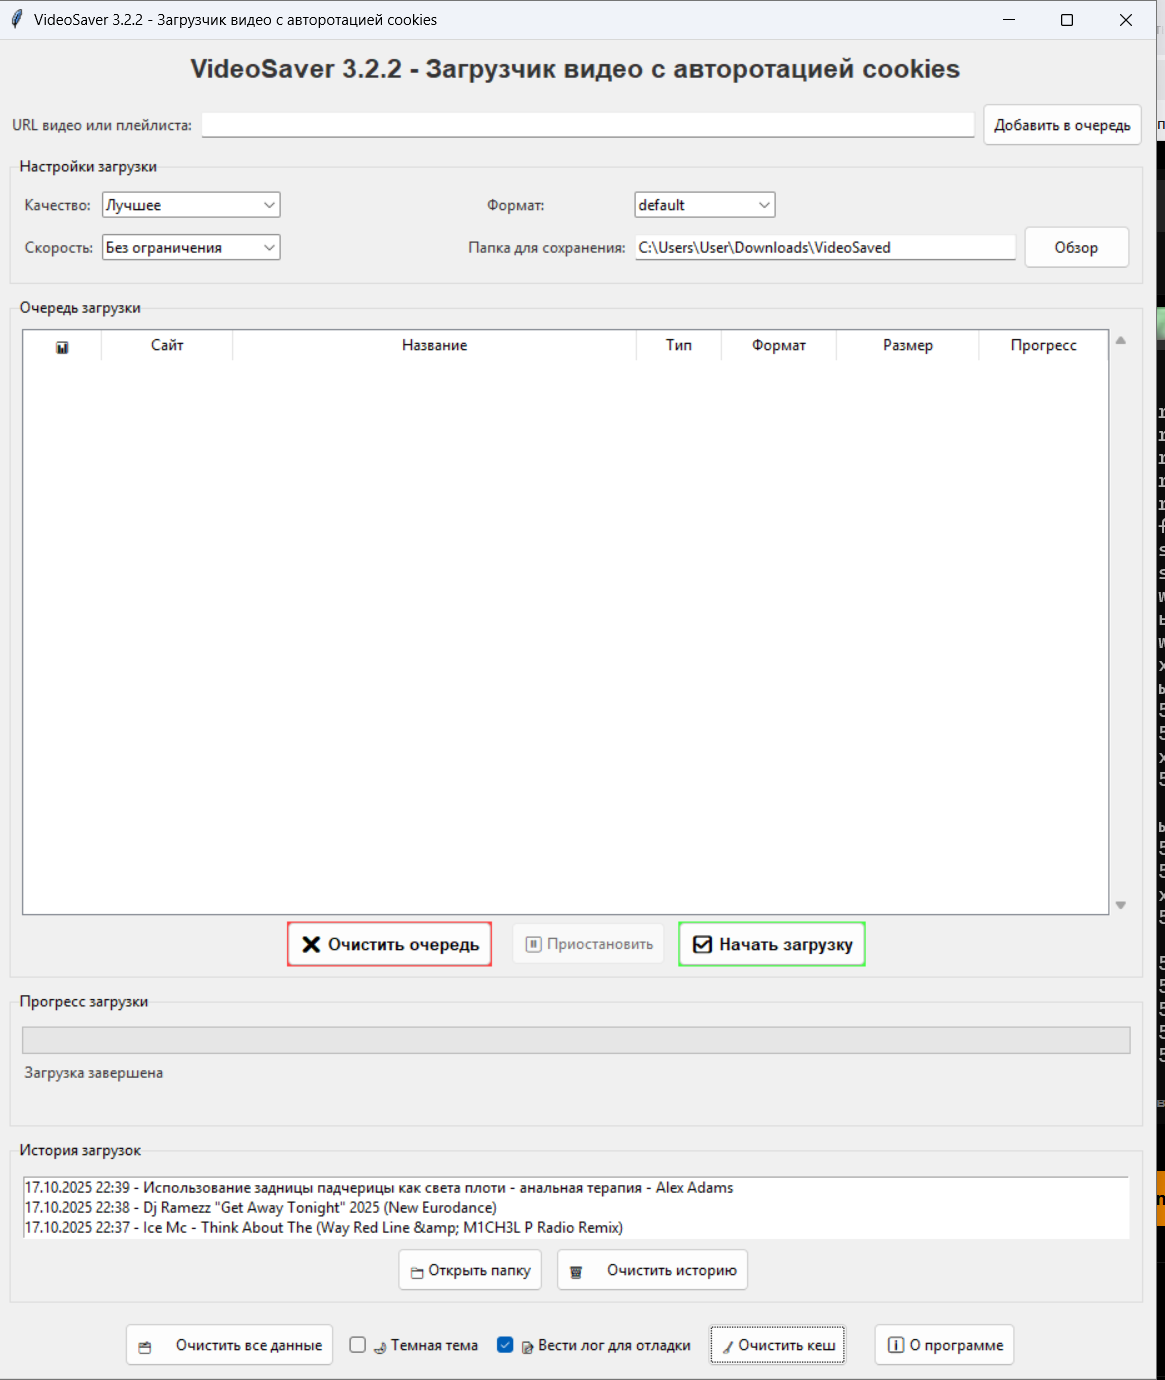Expand the Формат dropdown set to default
Viewport: 1165px width, 1380px height.
pyautogui.click(x=704, y=205)
